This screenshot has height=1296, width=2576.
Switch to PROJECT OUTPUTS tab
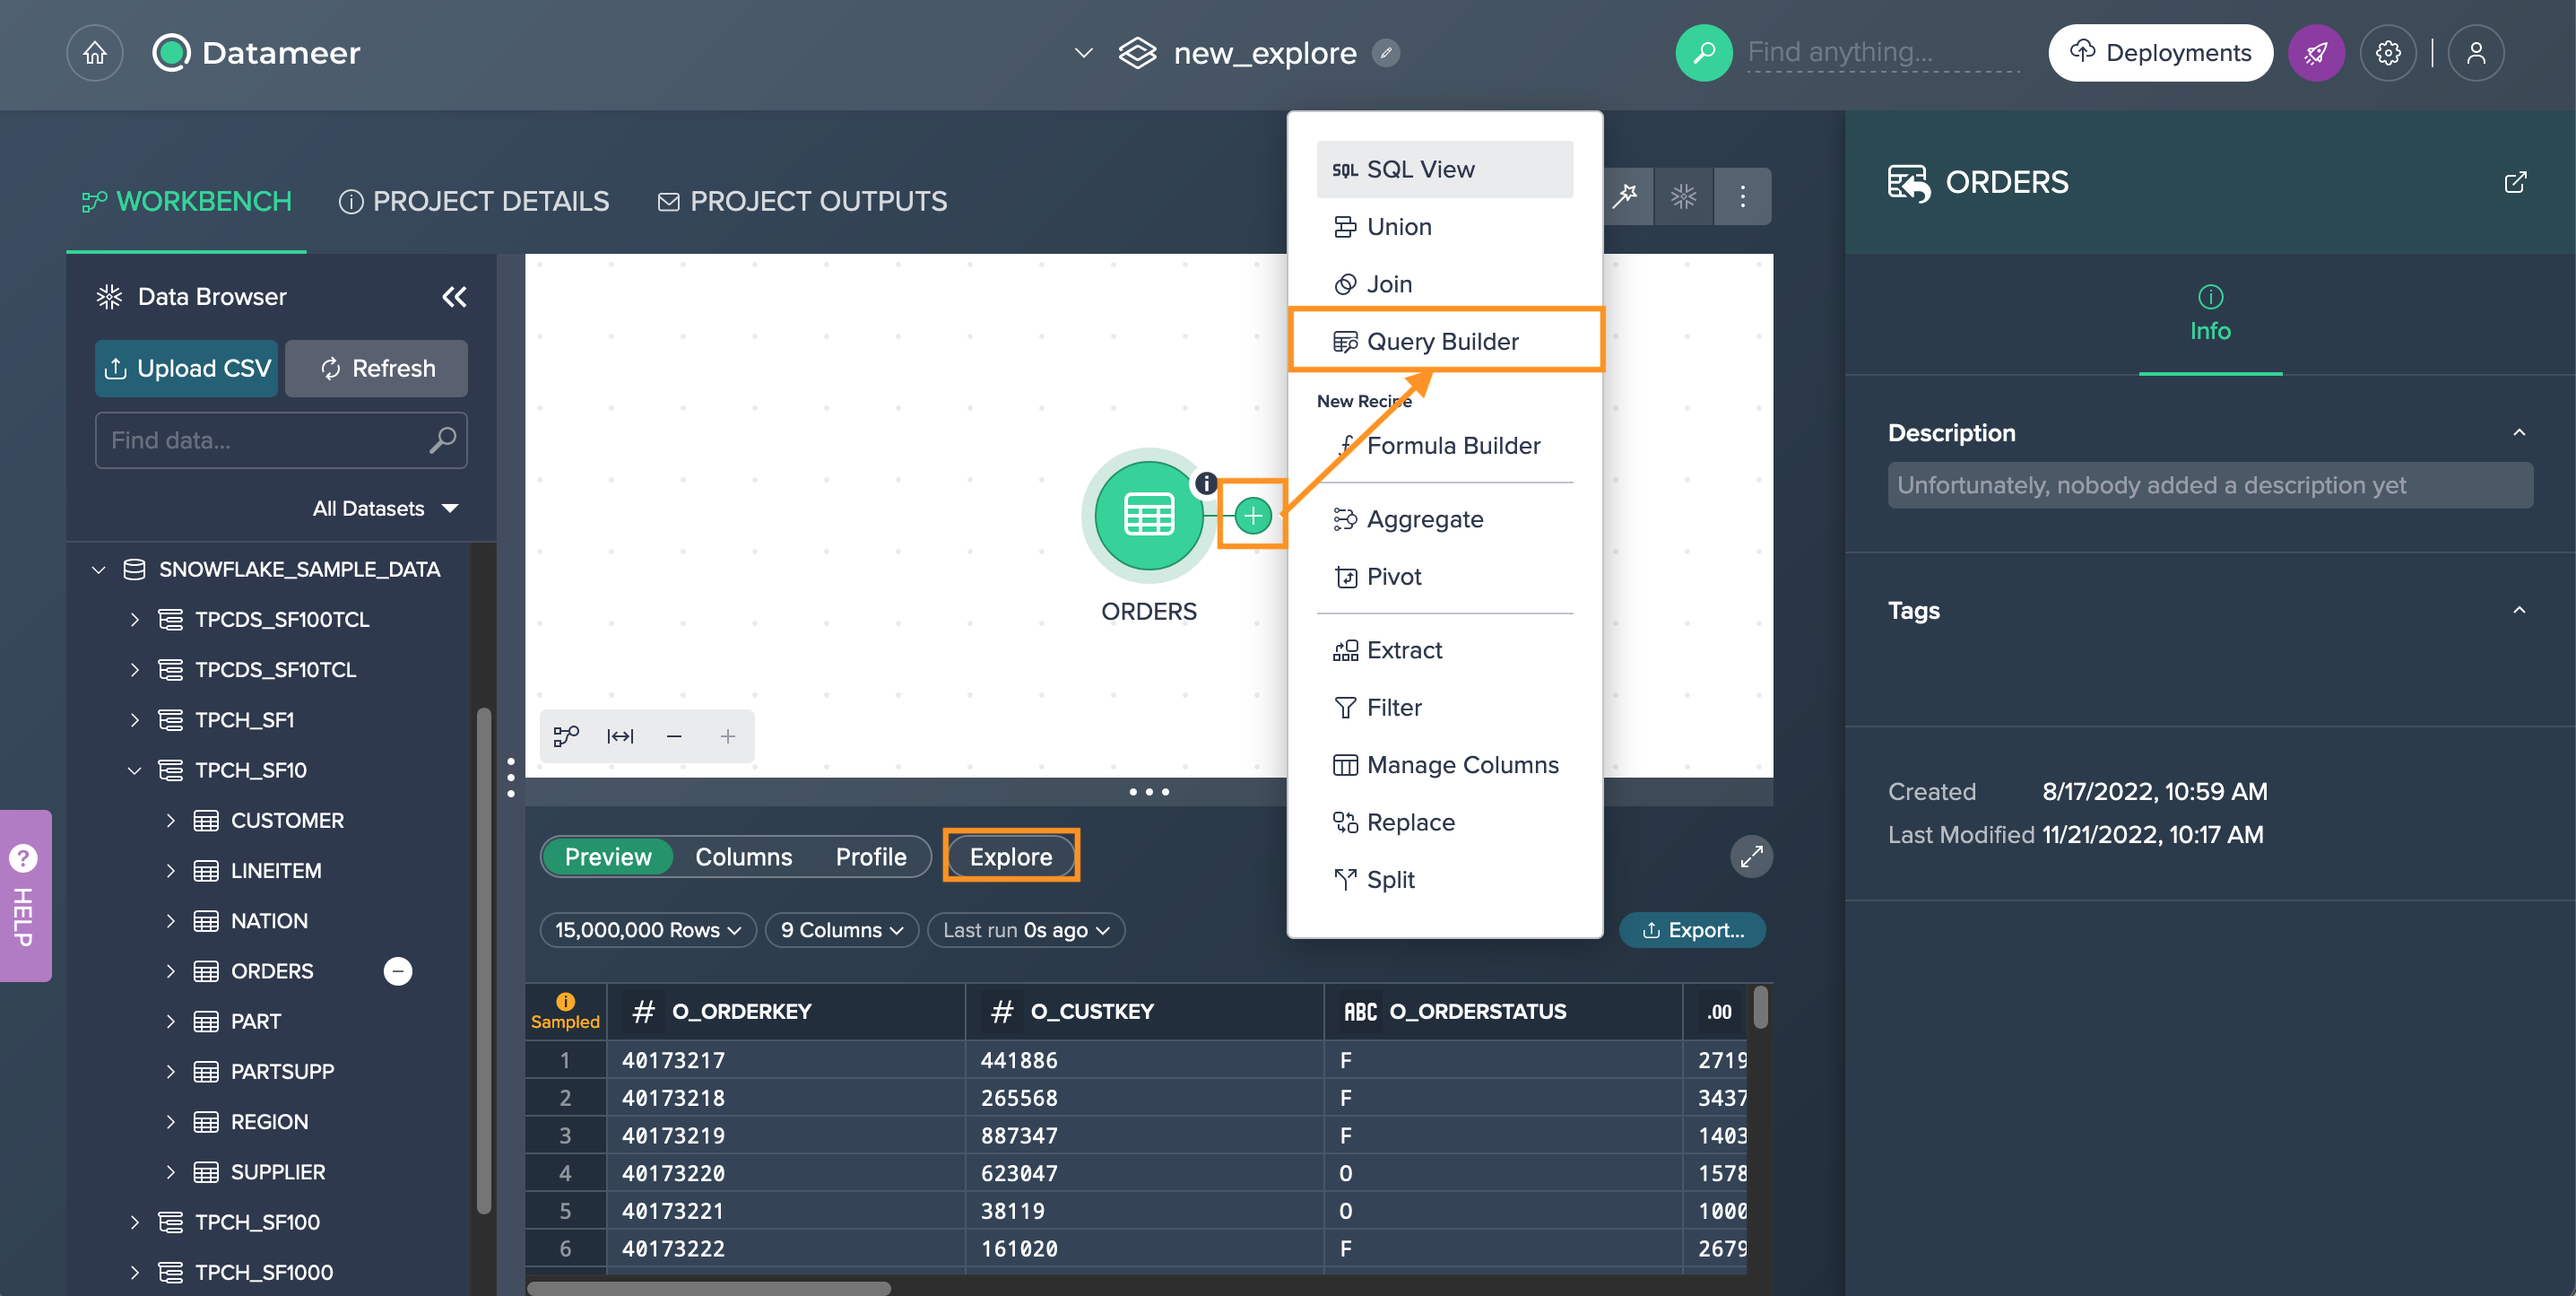(802, 201)
